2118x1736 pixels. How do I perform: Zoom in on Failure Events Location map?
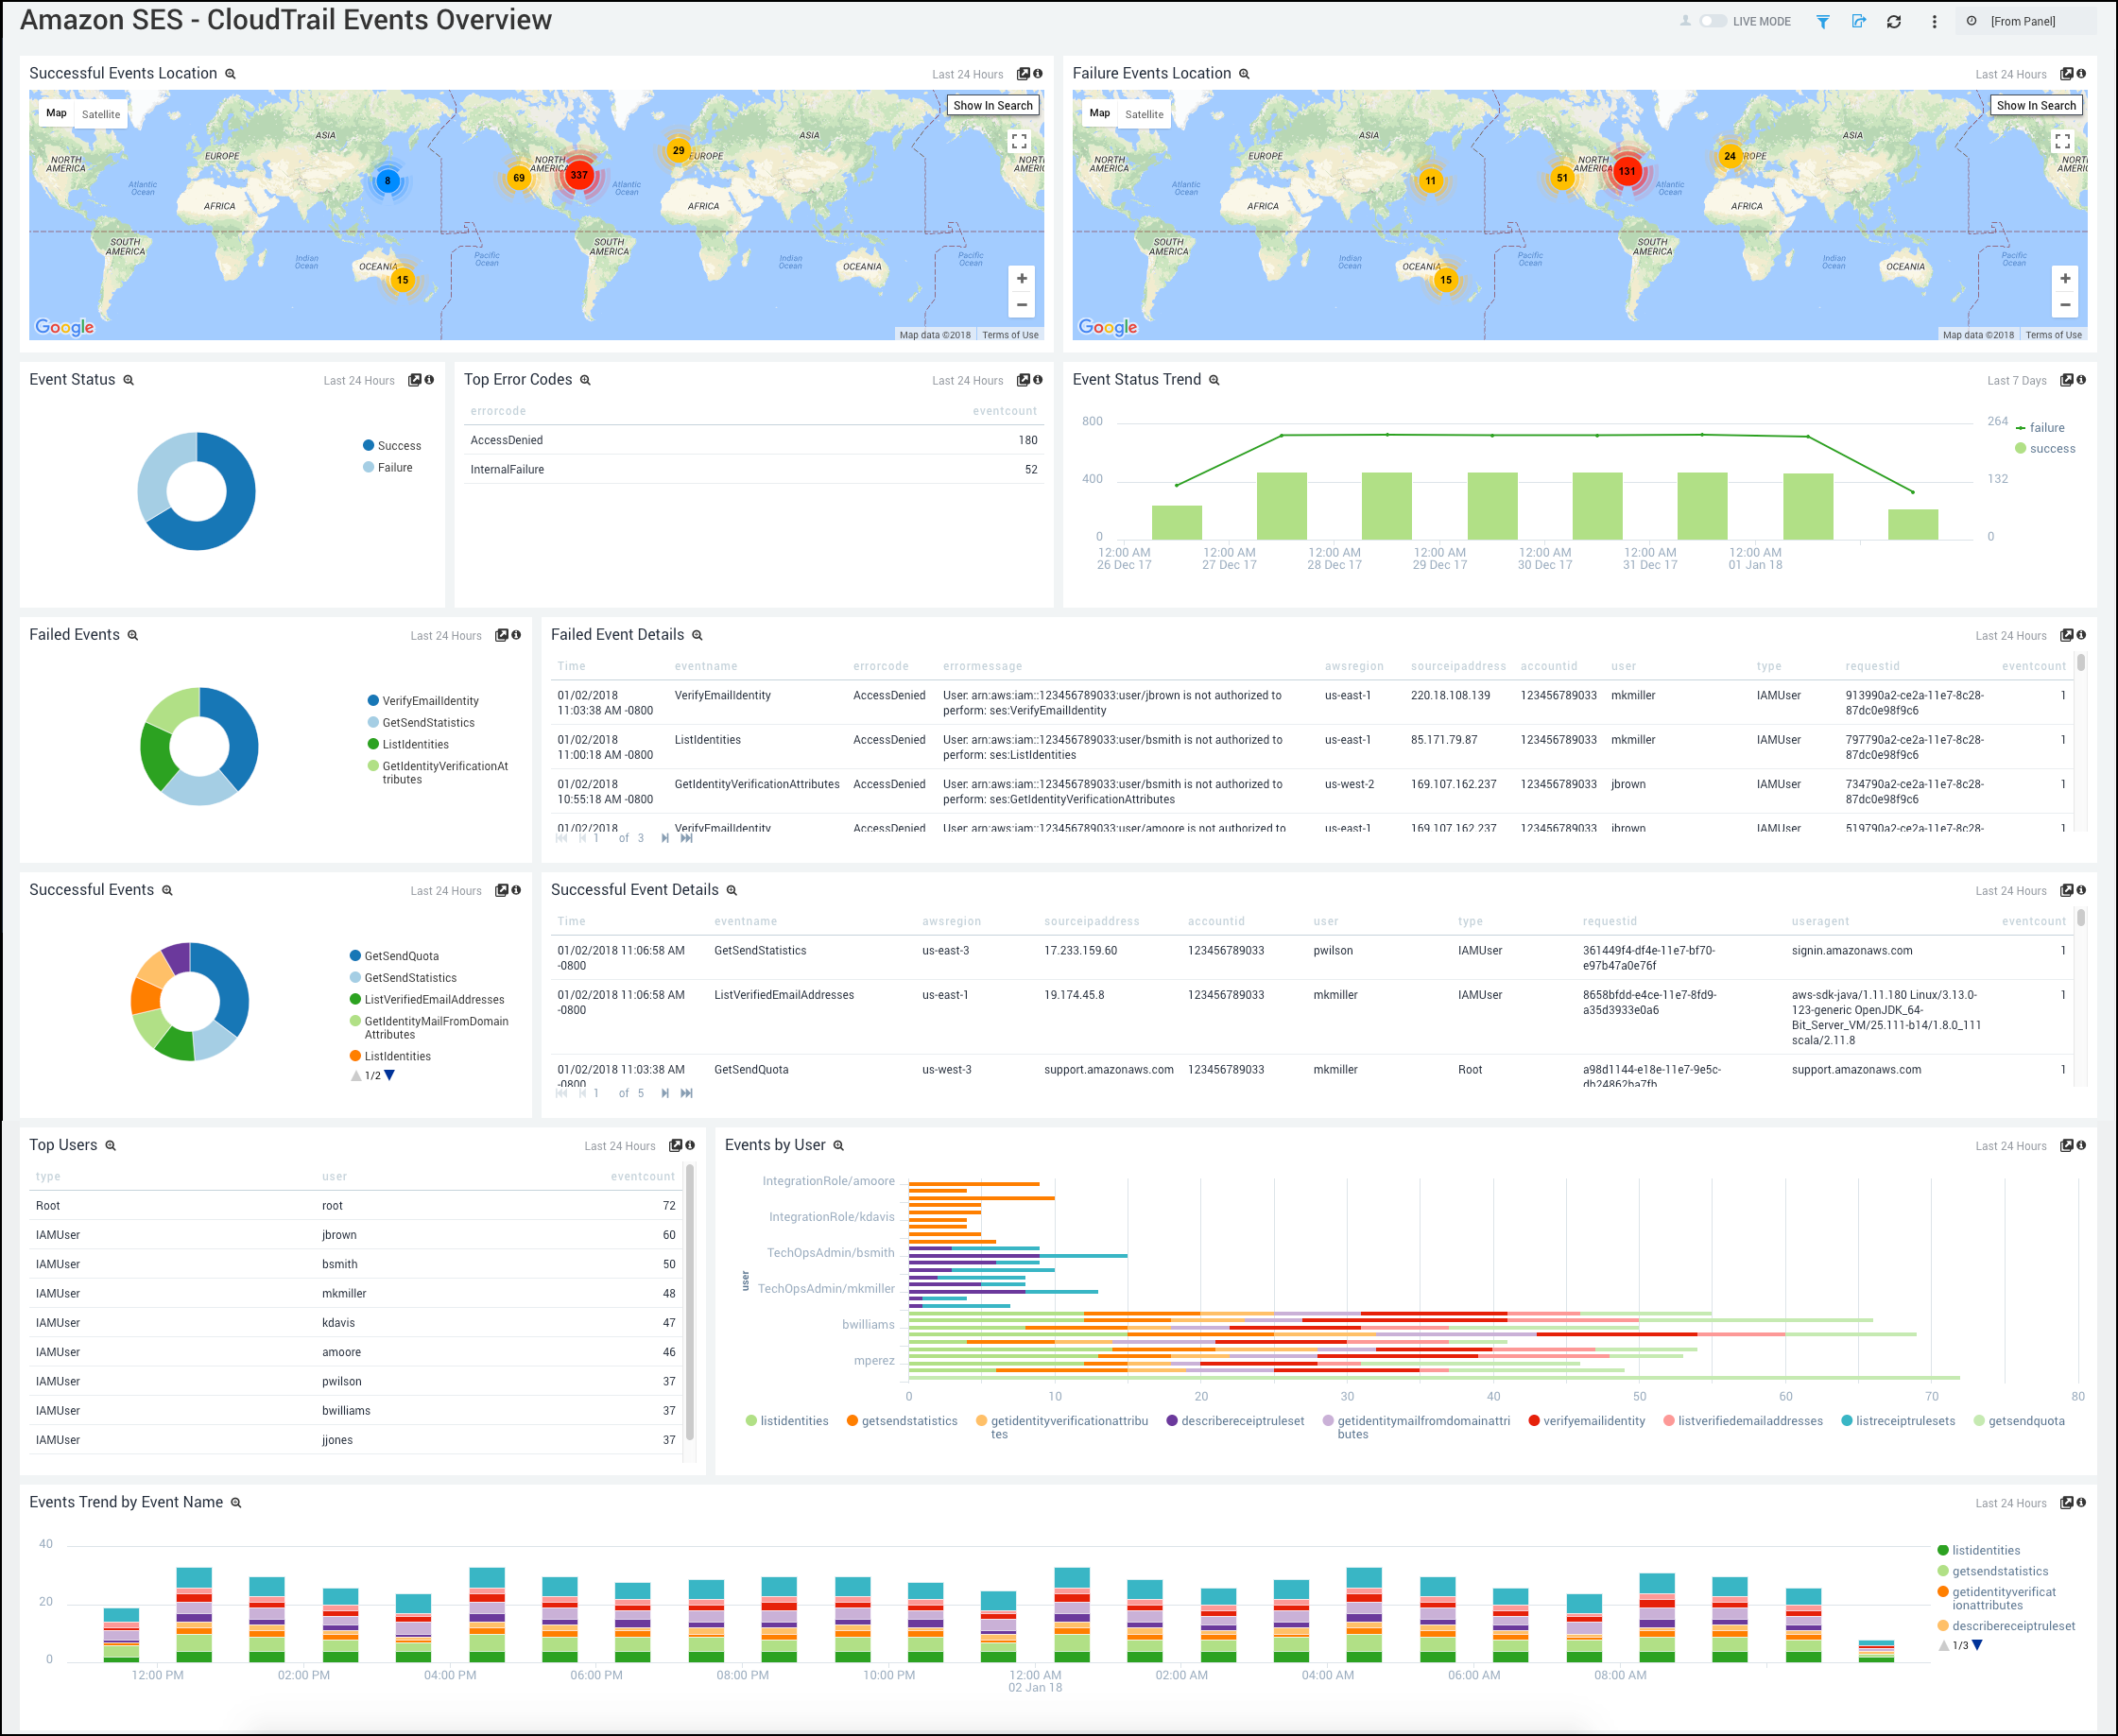pos(2065,279)
